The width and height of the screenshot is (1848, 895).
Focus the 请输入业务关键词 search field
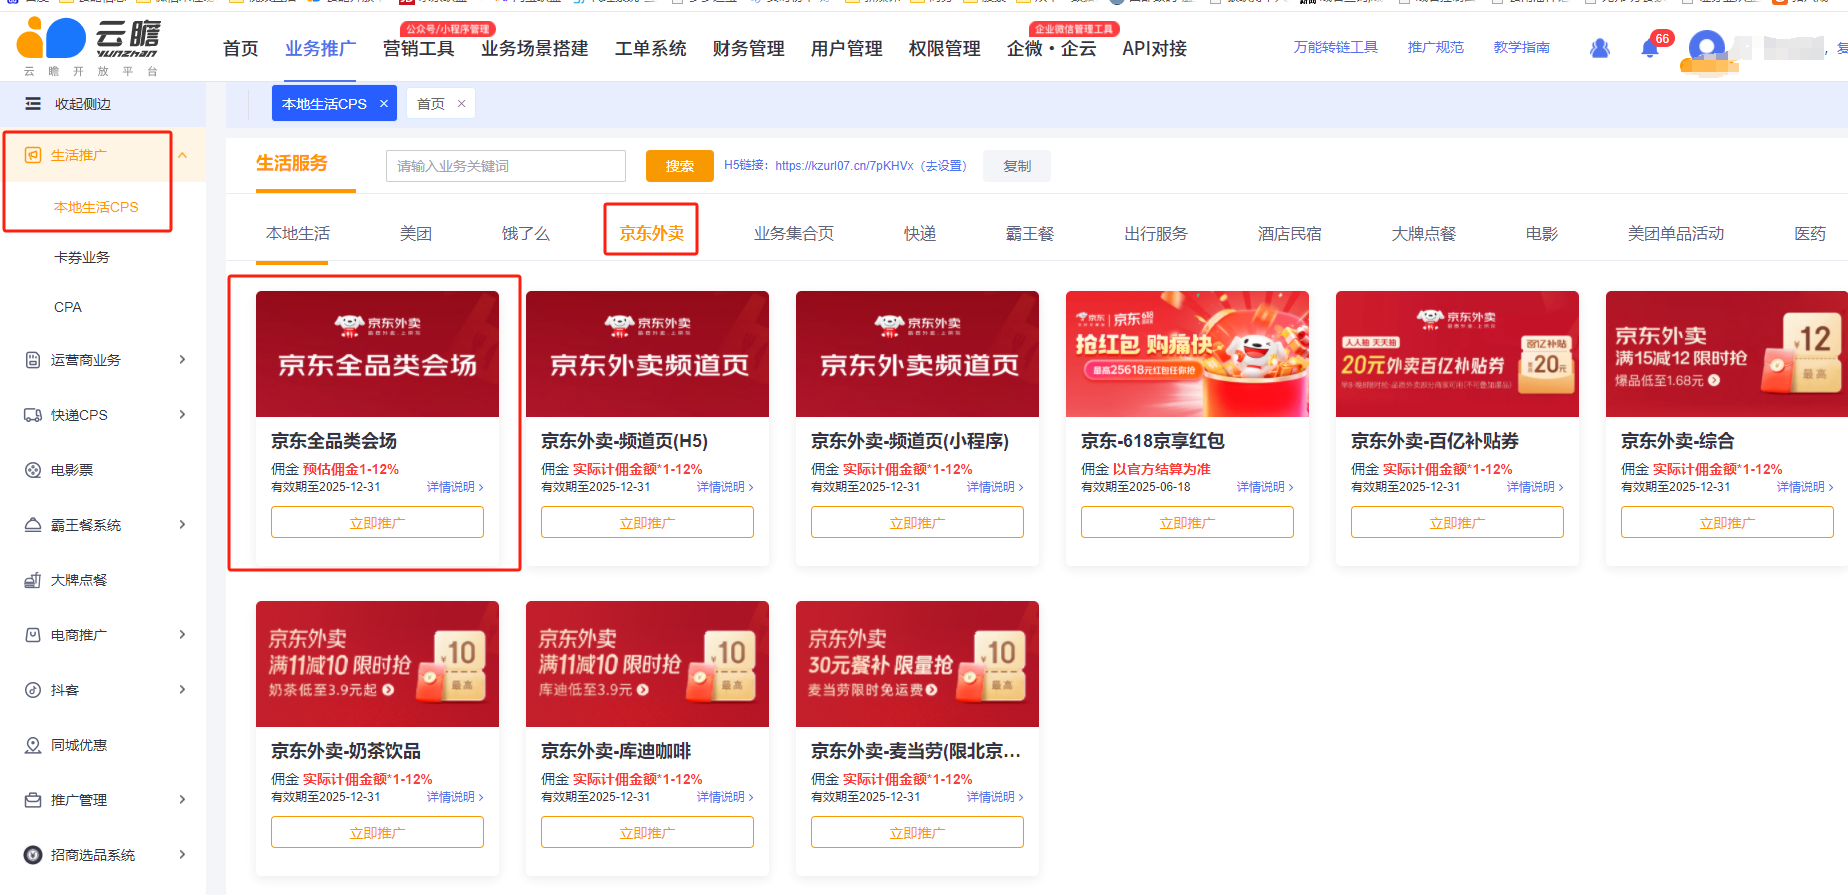coord(506,166)
